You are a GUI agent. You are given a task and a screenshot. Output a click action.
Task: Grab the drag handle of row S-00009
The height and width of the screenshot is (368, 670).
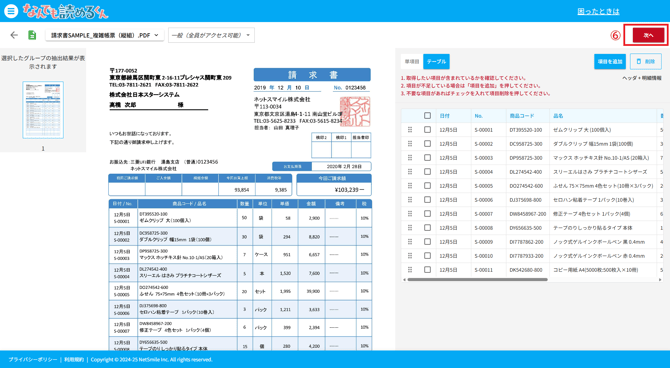tap(410, 241)
